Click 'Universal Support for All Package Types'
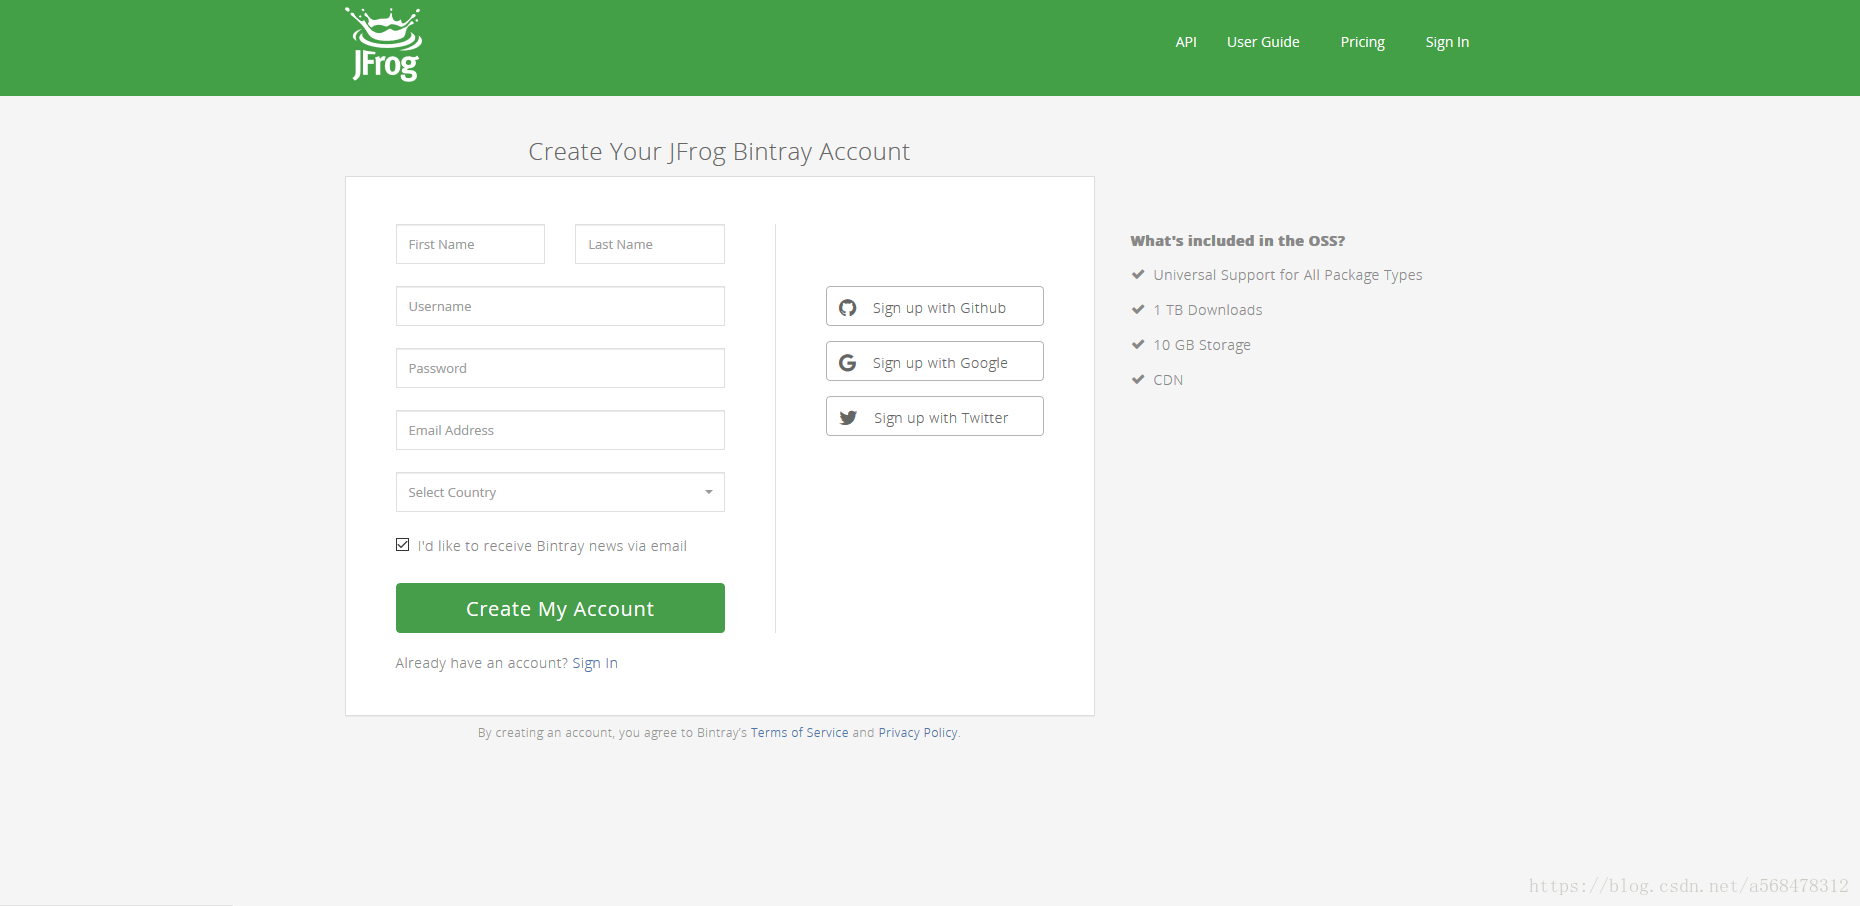Screen dimensions: 1860x906 click(x=1288, y=275)
